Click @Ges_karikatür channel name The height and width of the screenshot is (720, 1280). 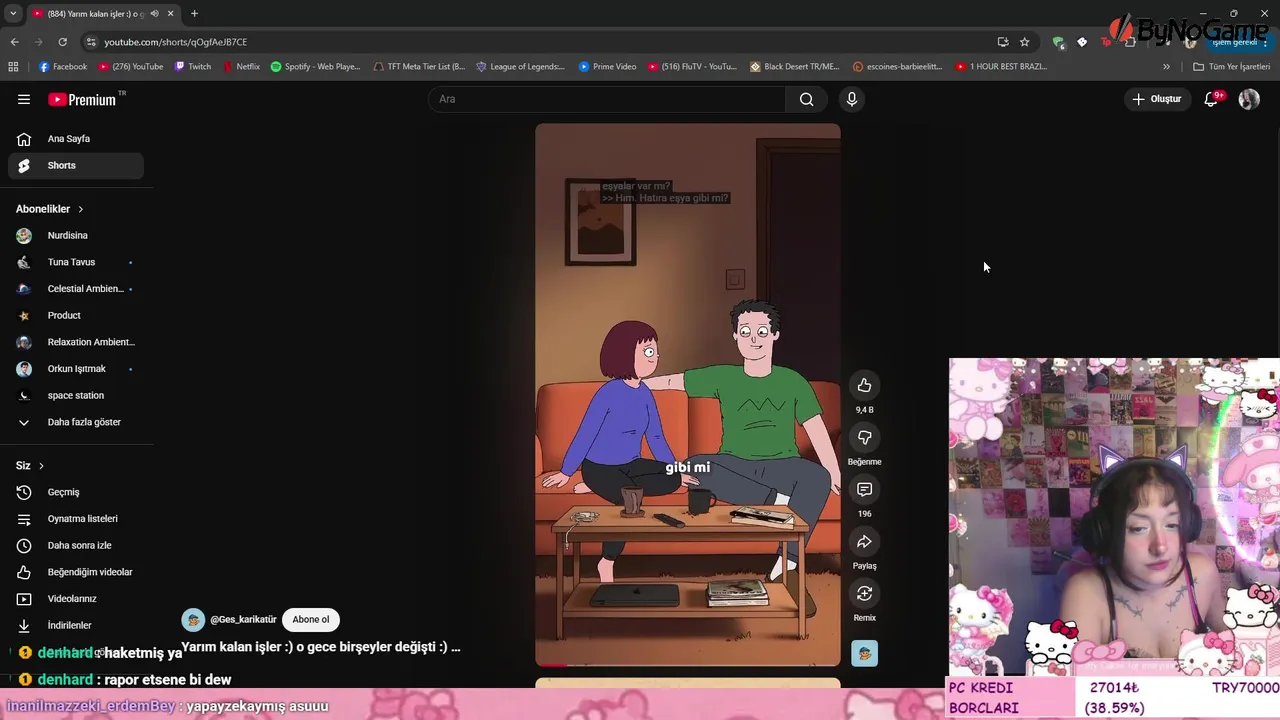(243, 620)
